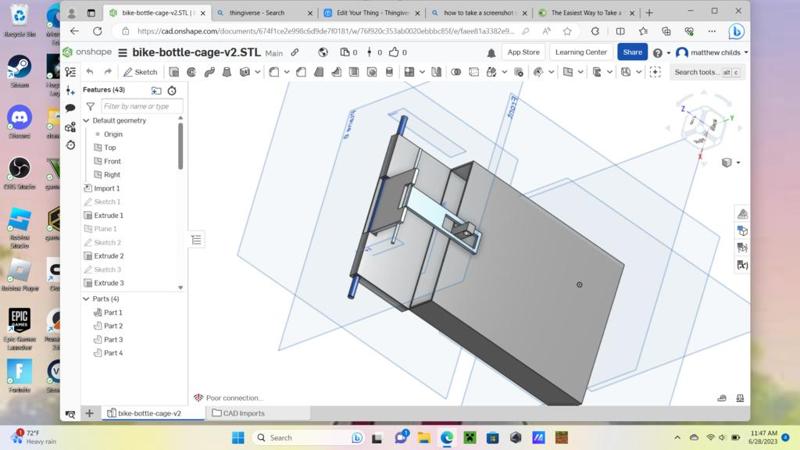Collapse the Parts (4) group

coord(86,298)
